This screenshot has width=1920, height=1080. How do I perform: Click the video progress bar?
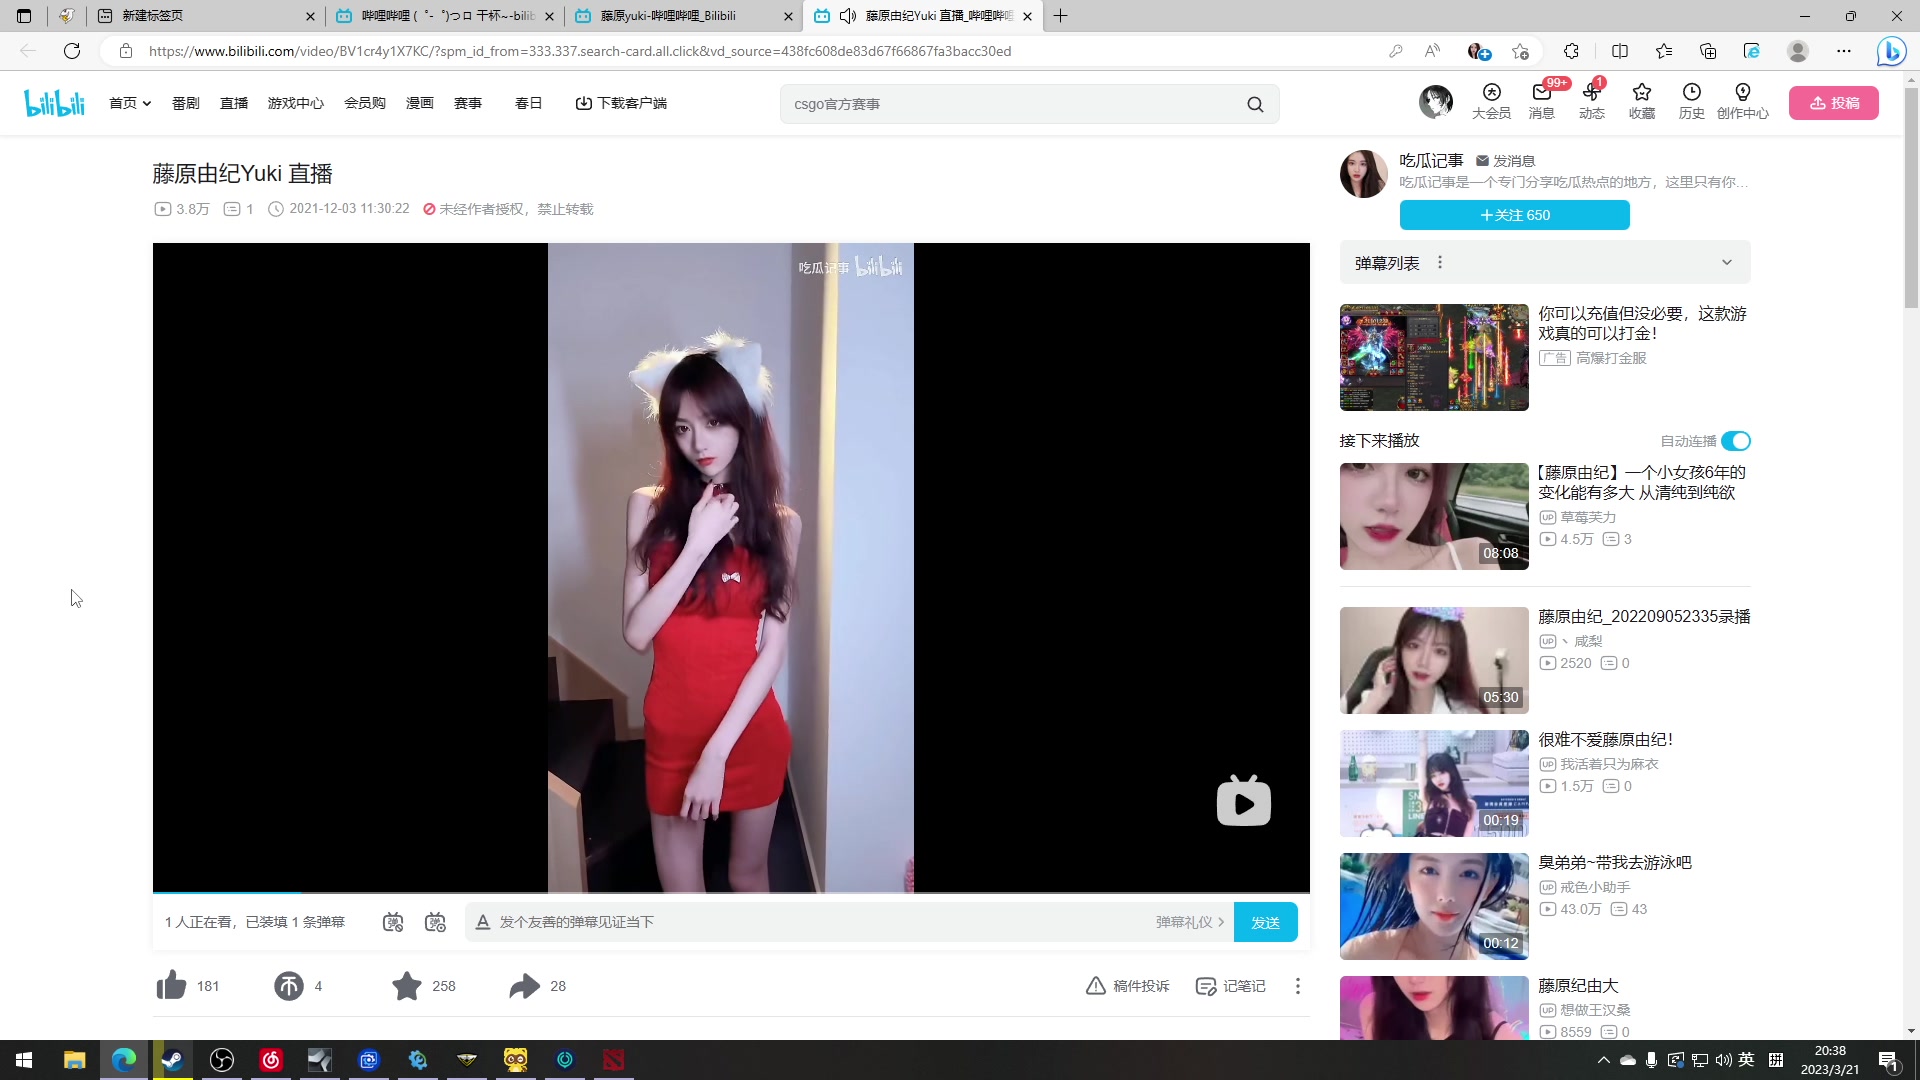730,891
